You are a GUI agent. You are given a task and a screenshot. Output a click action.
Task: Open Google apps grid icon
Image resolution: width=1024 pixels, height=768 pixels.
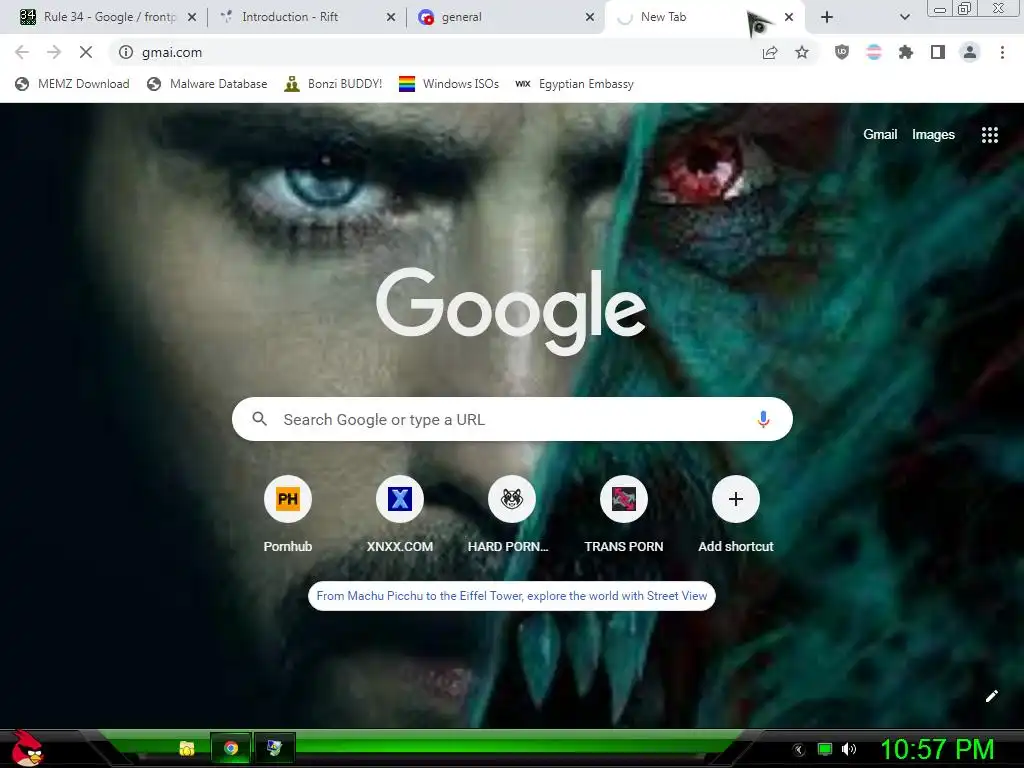point(989,135)
